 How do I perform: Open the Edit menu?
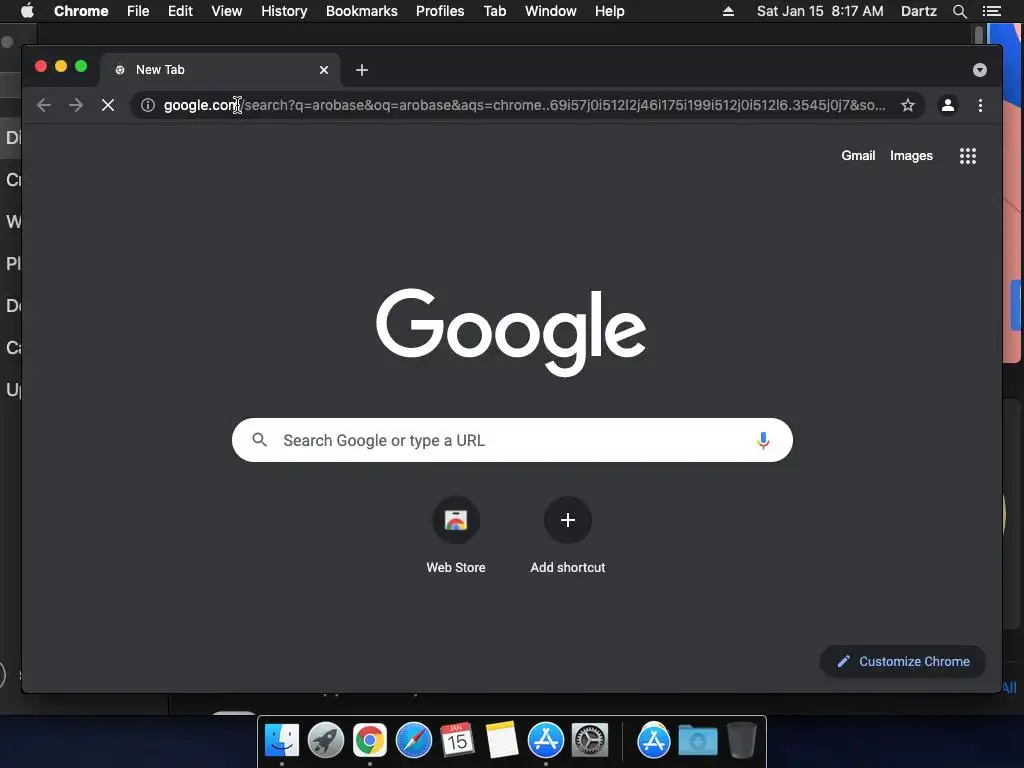180,11
